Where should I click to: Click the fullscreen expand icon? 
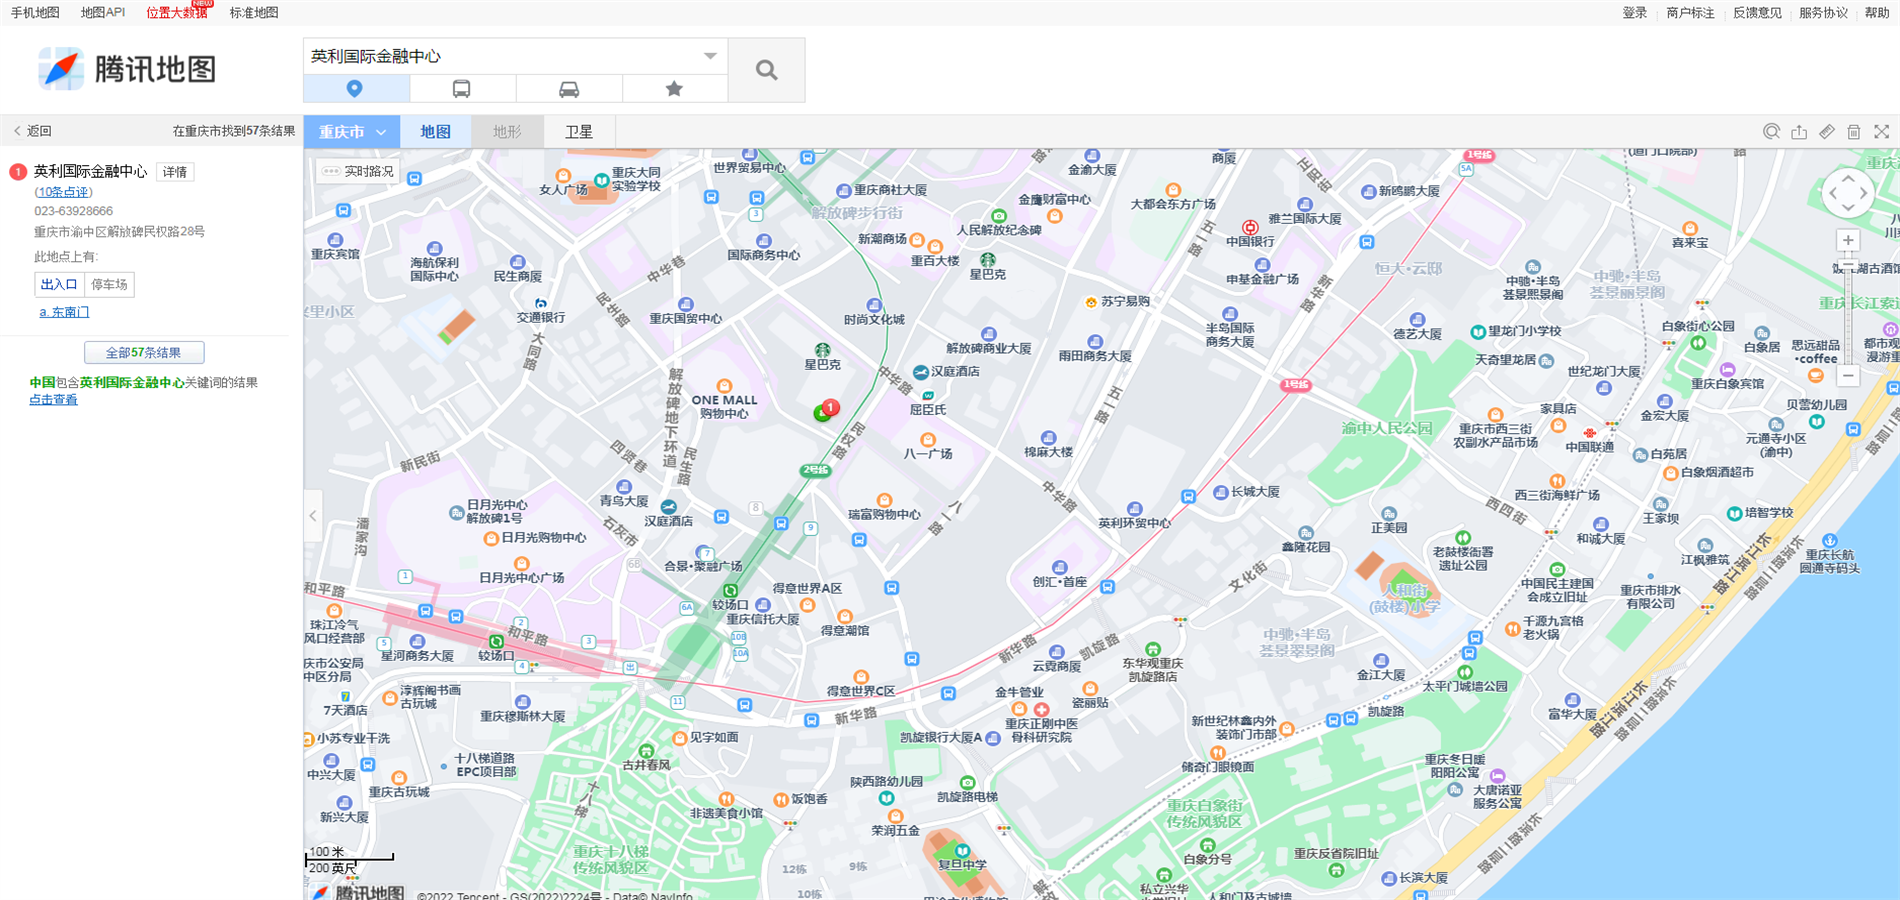coord(1881,132)
